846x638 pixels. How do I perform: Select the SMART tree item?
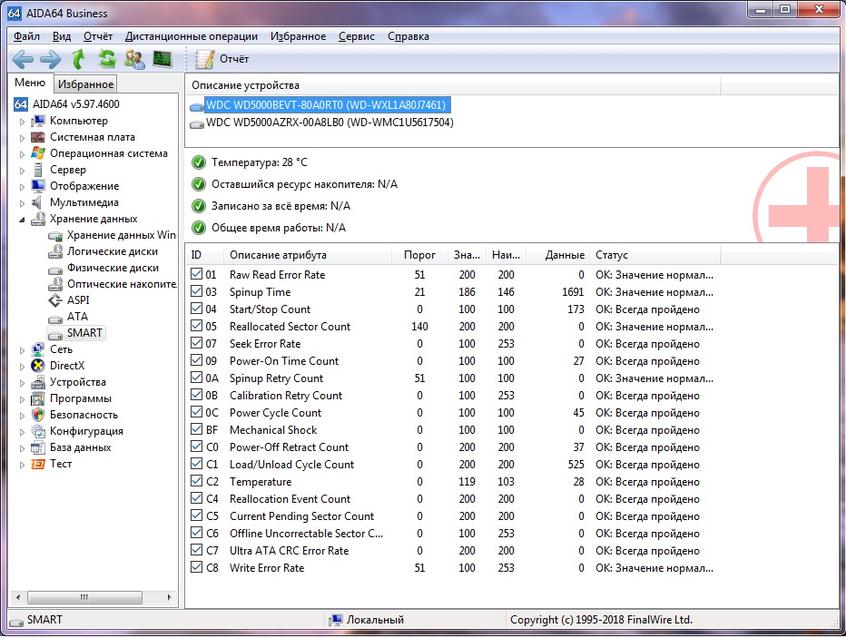76,333
